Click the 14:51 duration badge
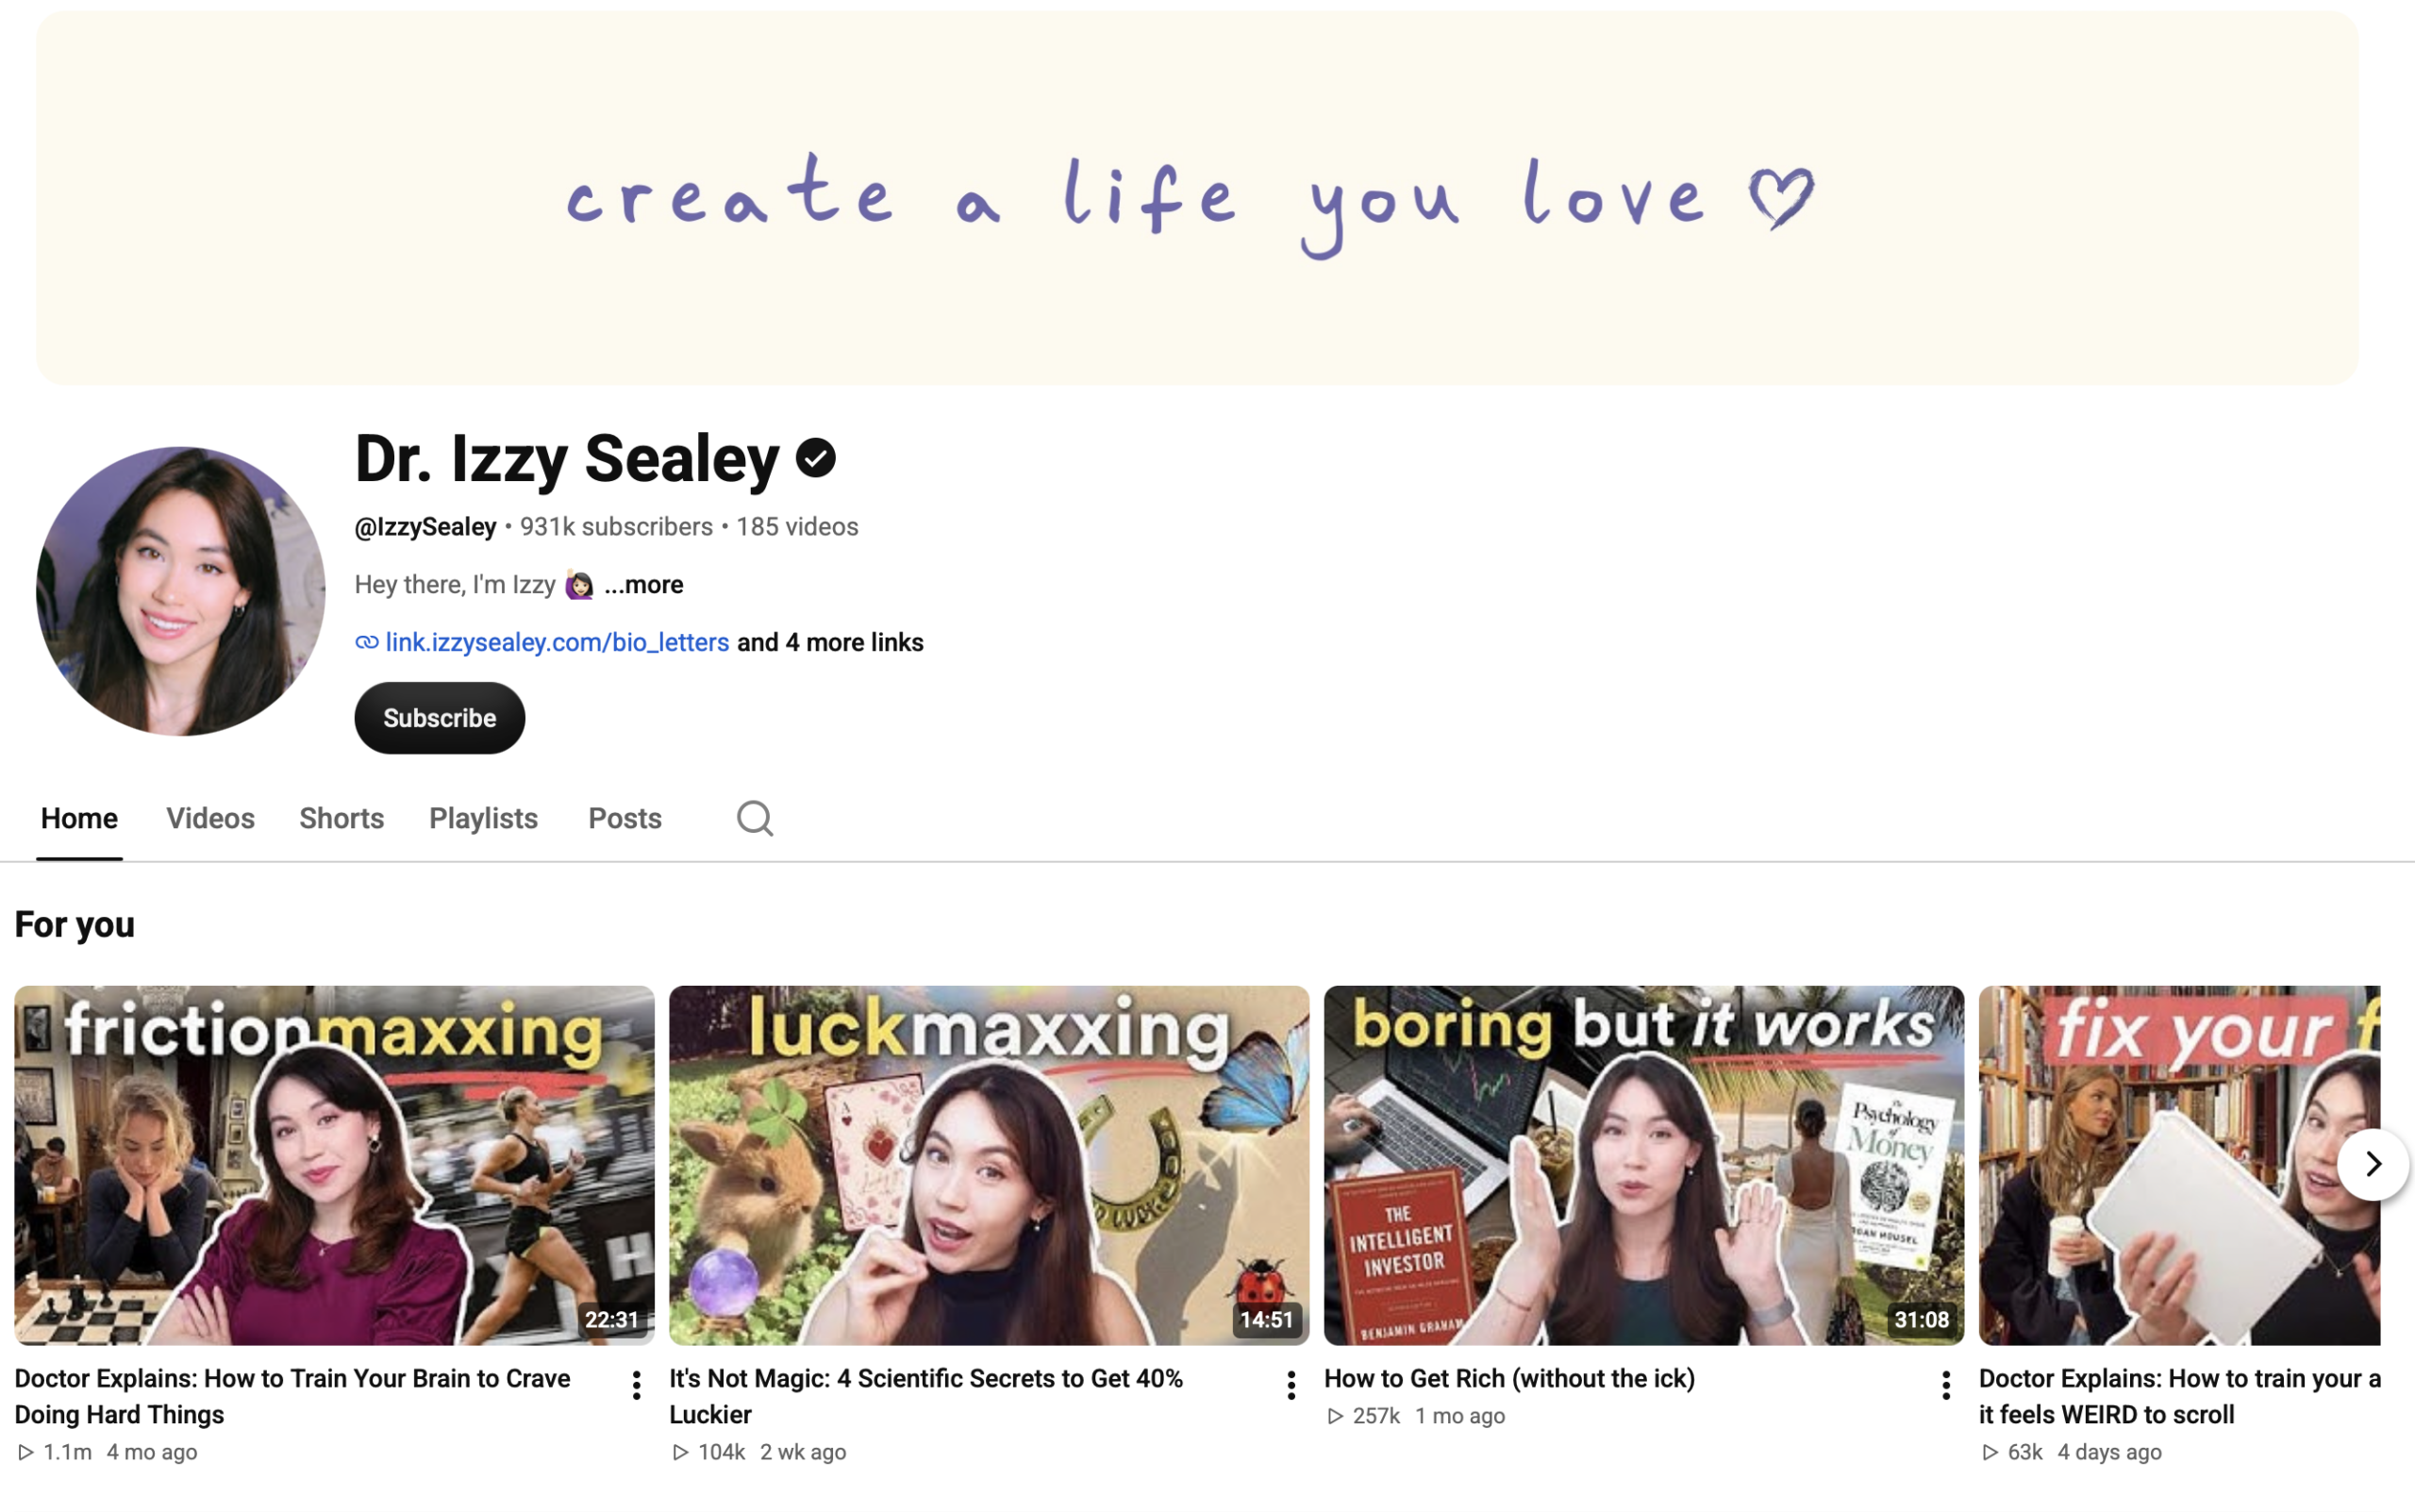Image resolution: width=2415 pixels, height=1512 pixels. (x=1266, y=1320)
